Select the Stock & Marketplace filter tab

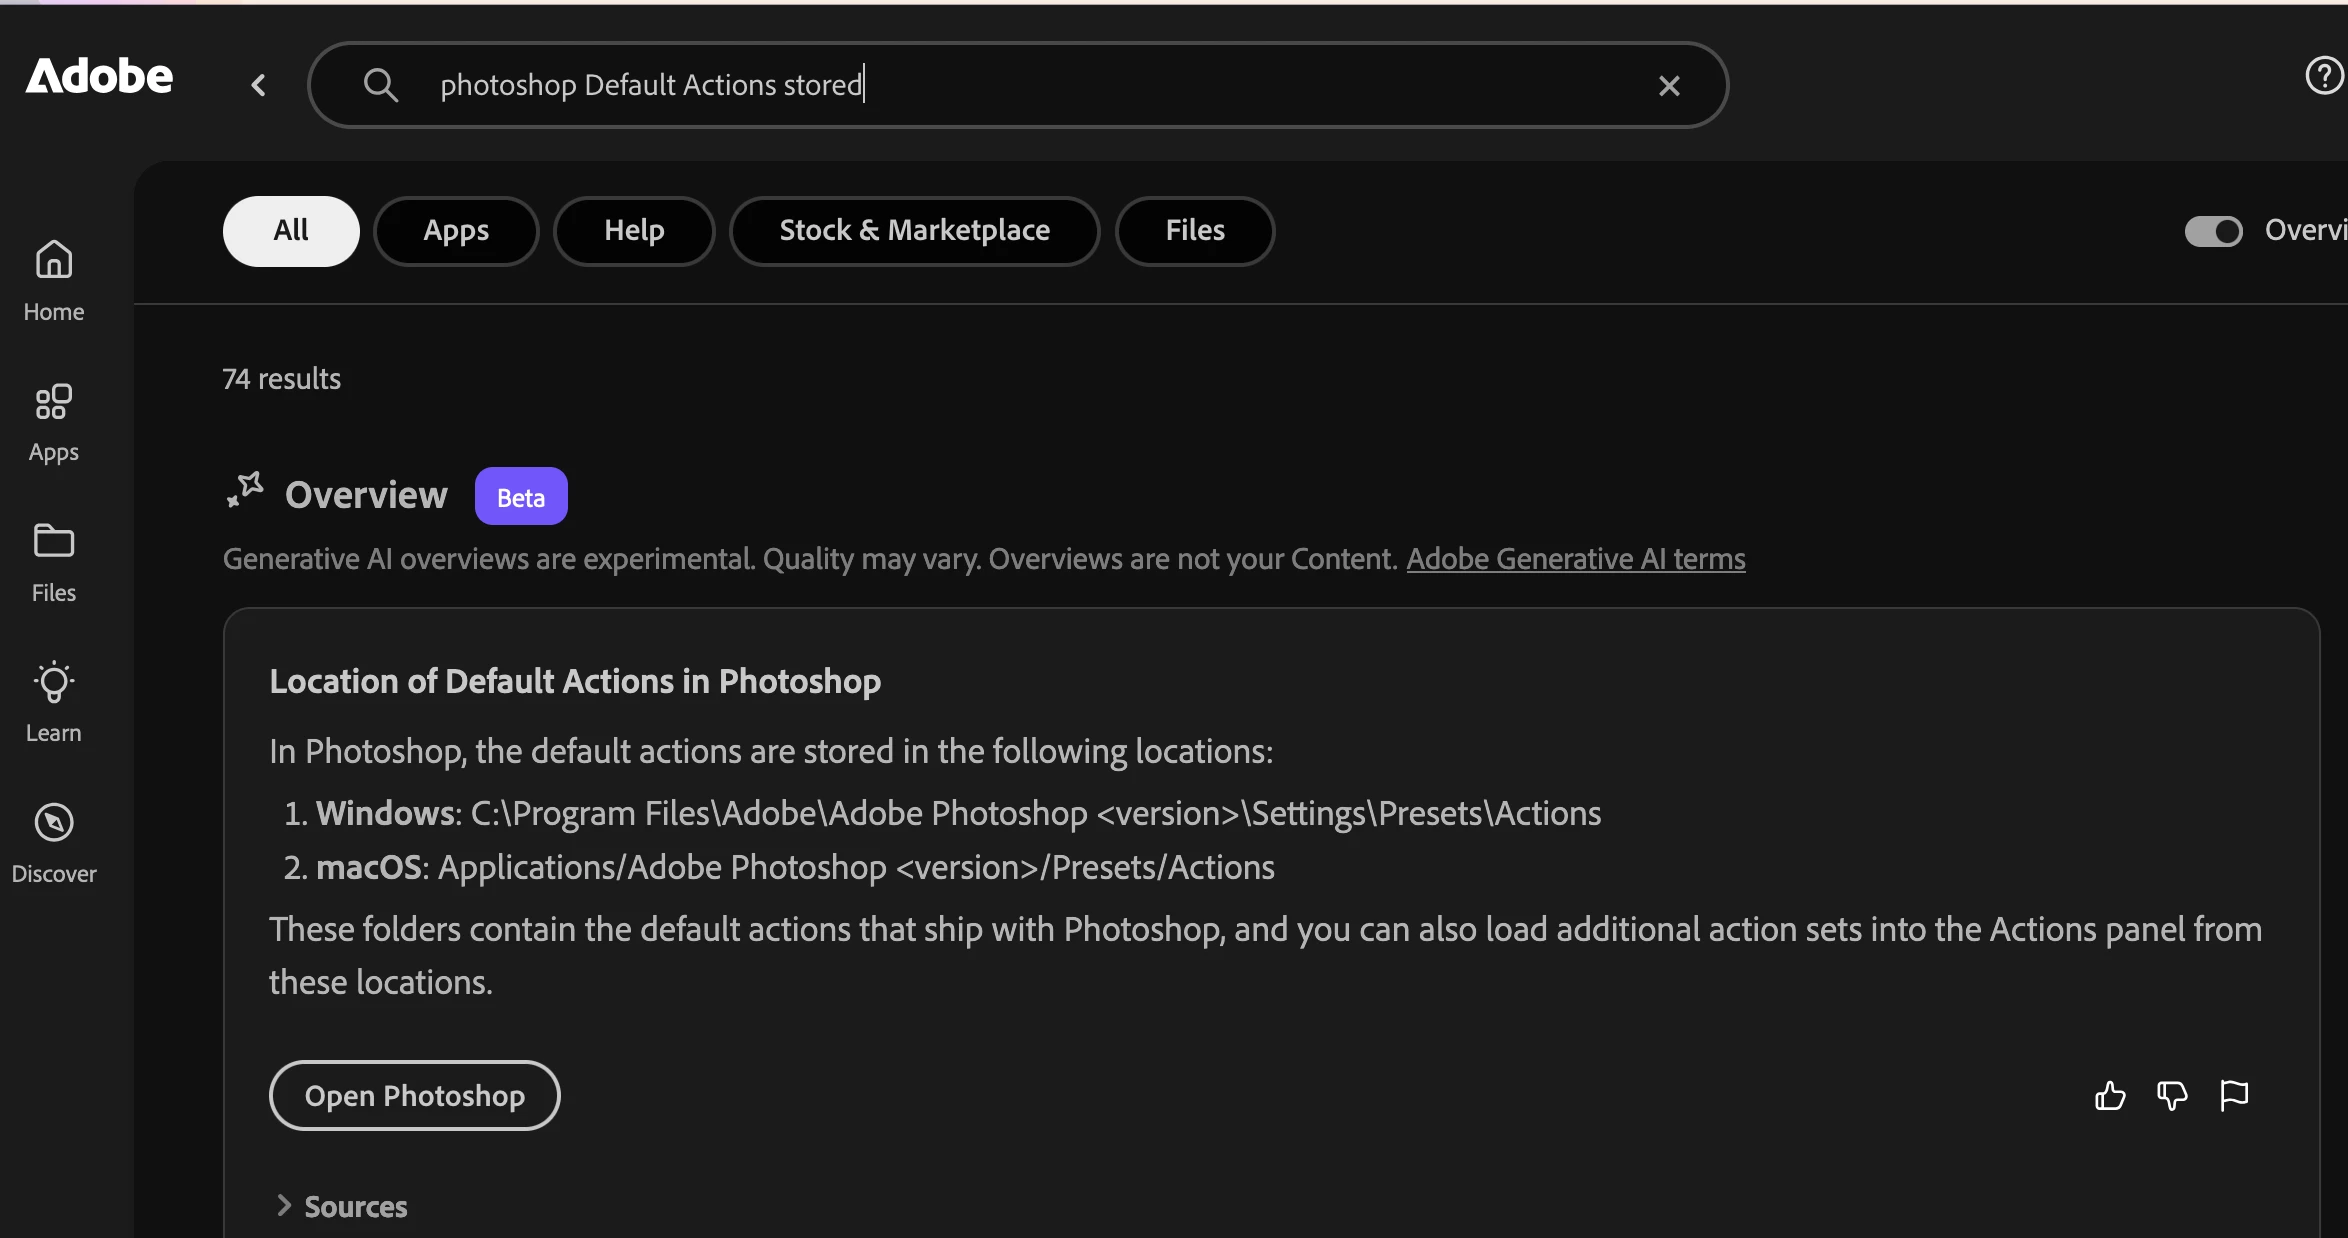(x=914, y=231)
